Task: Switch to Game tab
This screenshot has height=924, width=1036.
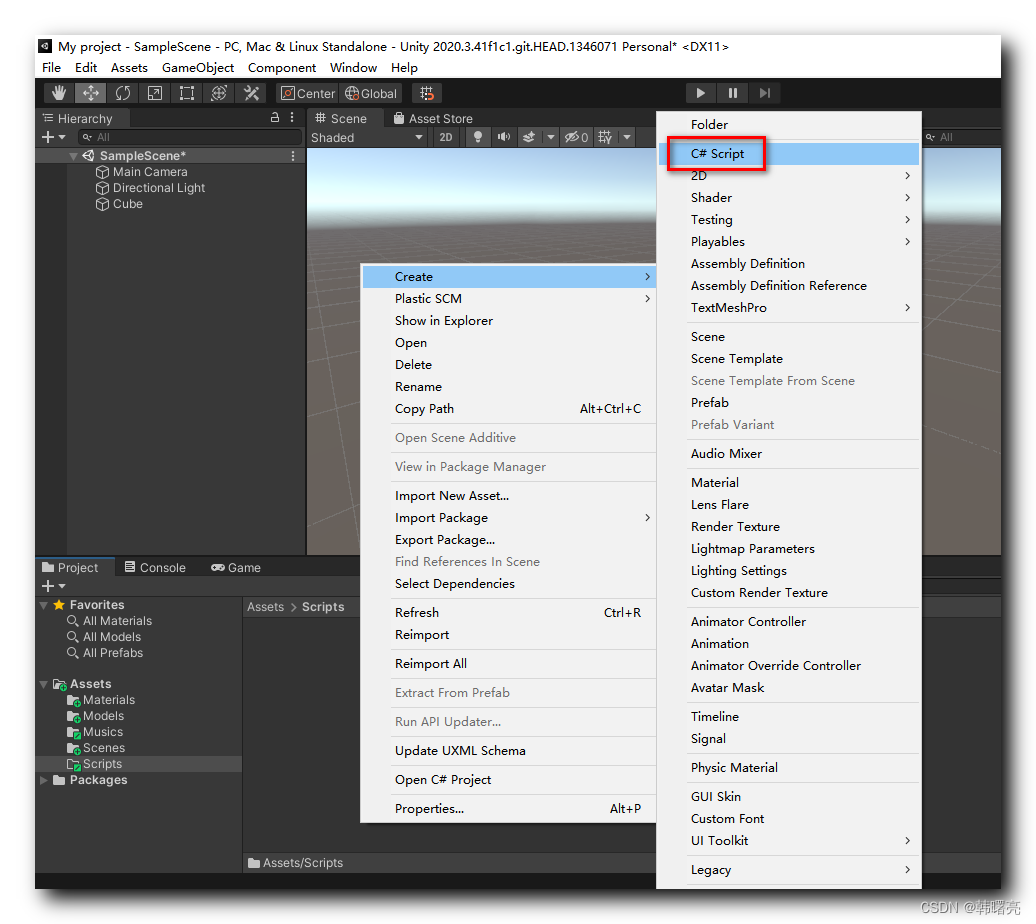Action: coord(236,568)
